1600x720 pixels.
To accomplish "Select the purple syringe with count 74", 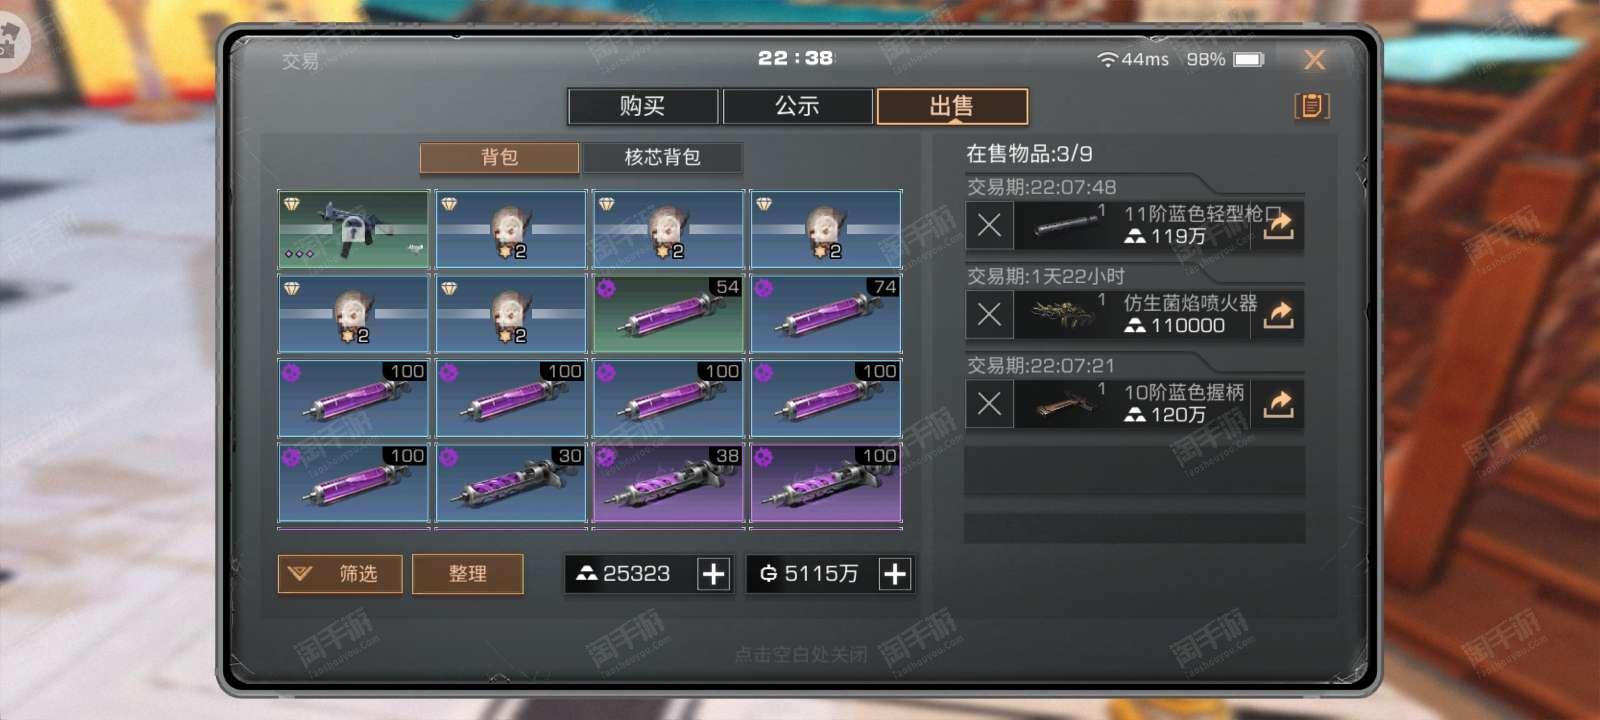I will [826, 314].
